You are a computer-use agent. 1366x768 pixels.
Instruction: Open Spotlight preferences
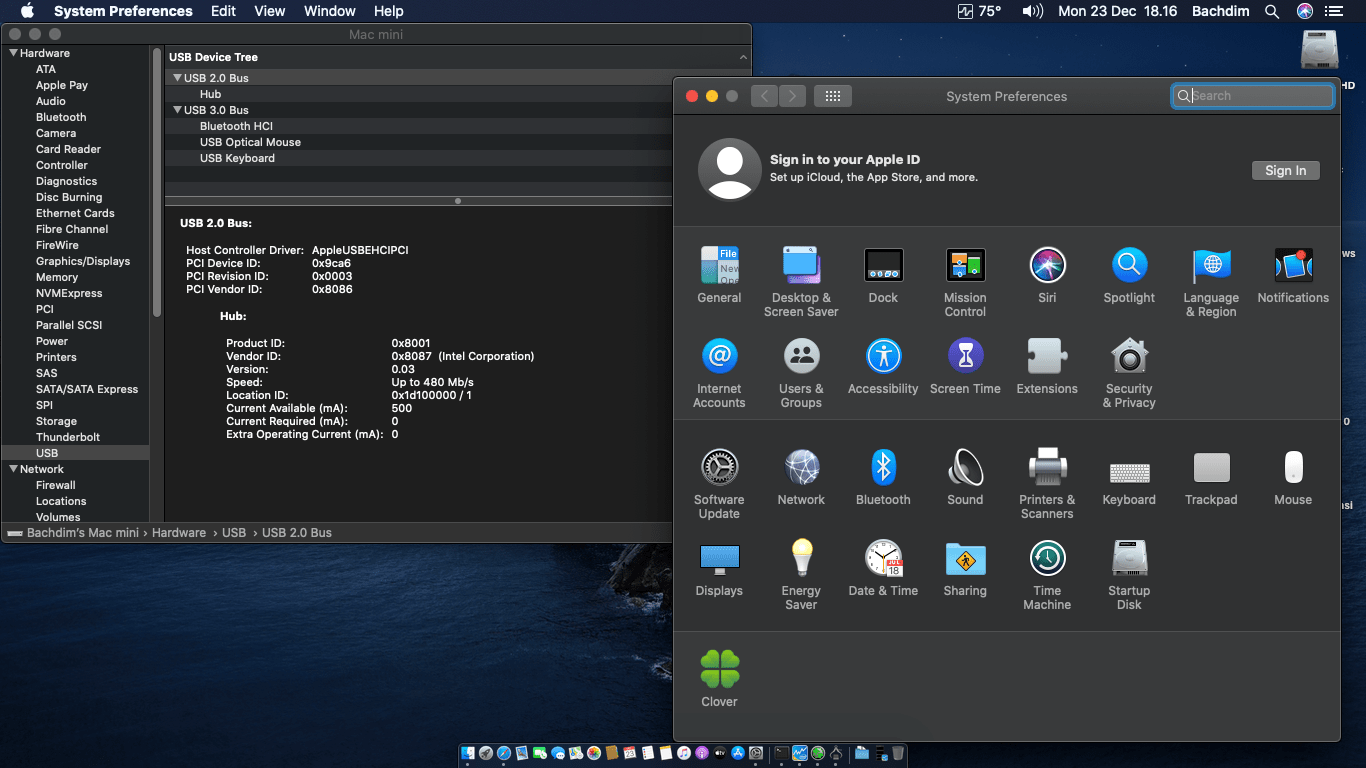[1129, 266]
